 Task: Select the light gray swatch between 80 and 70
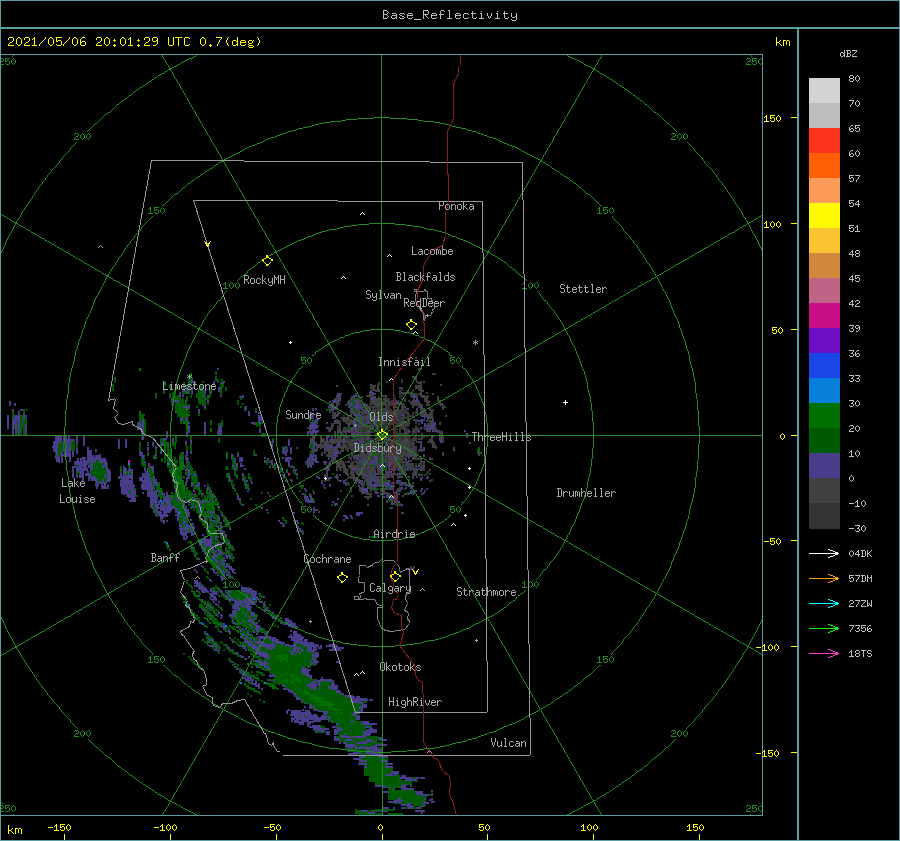click(x=824, y=91)
